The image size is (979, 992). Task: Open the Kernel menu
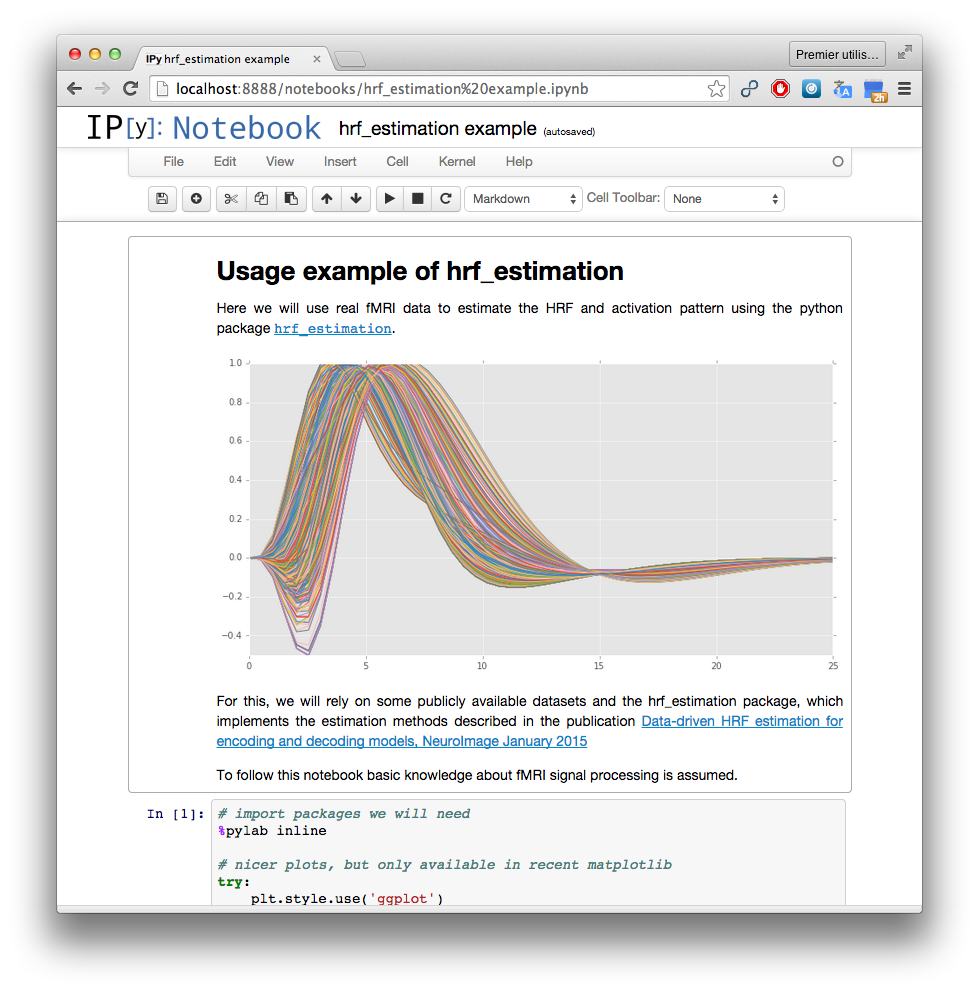coord(457,161)
